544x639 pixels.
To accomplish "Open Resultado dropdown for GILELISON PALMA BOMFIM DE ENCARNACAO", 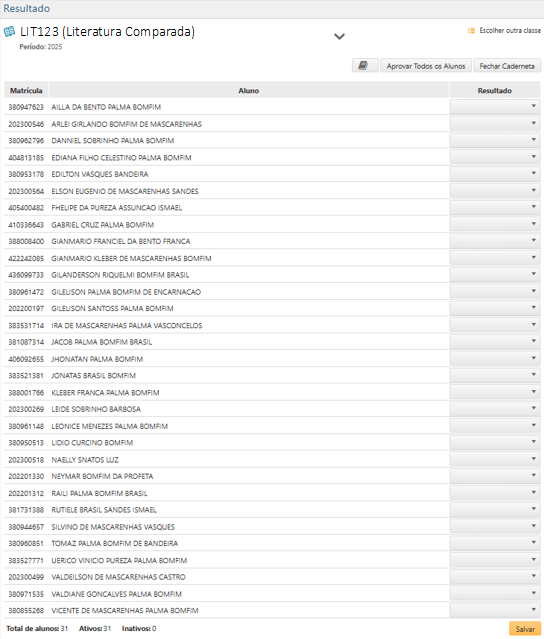I will click(x=495, y=291).
